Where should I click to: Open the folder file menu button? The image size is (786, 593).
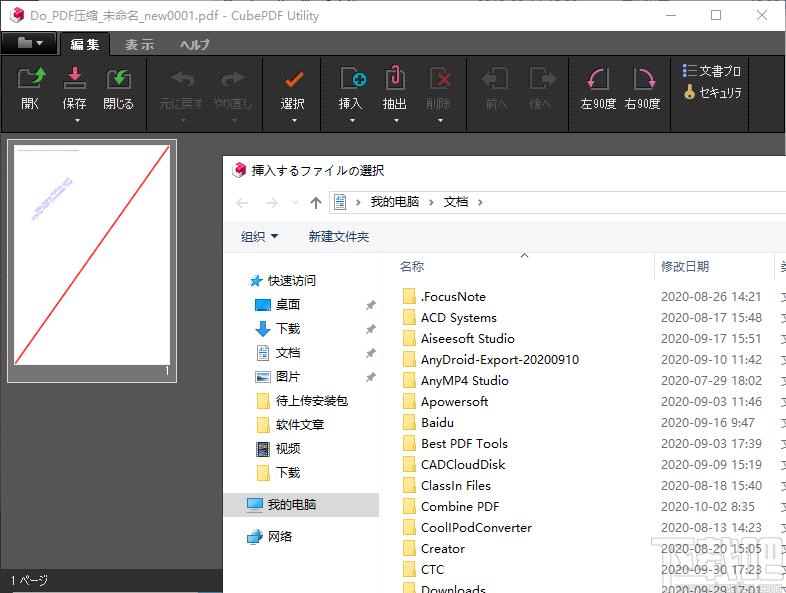pyautogui.click(x=29, y=44)
